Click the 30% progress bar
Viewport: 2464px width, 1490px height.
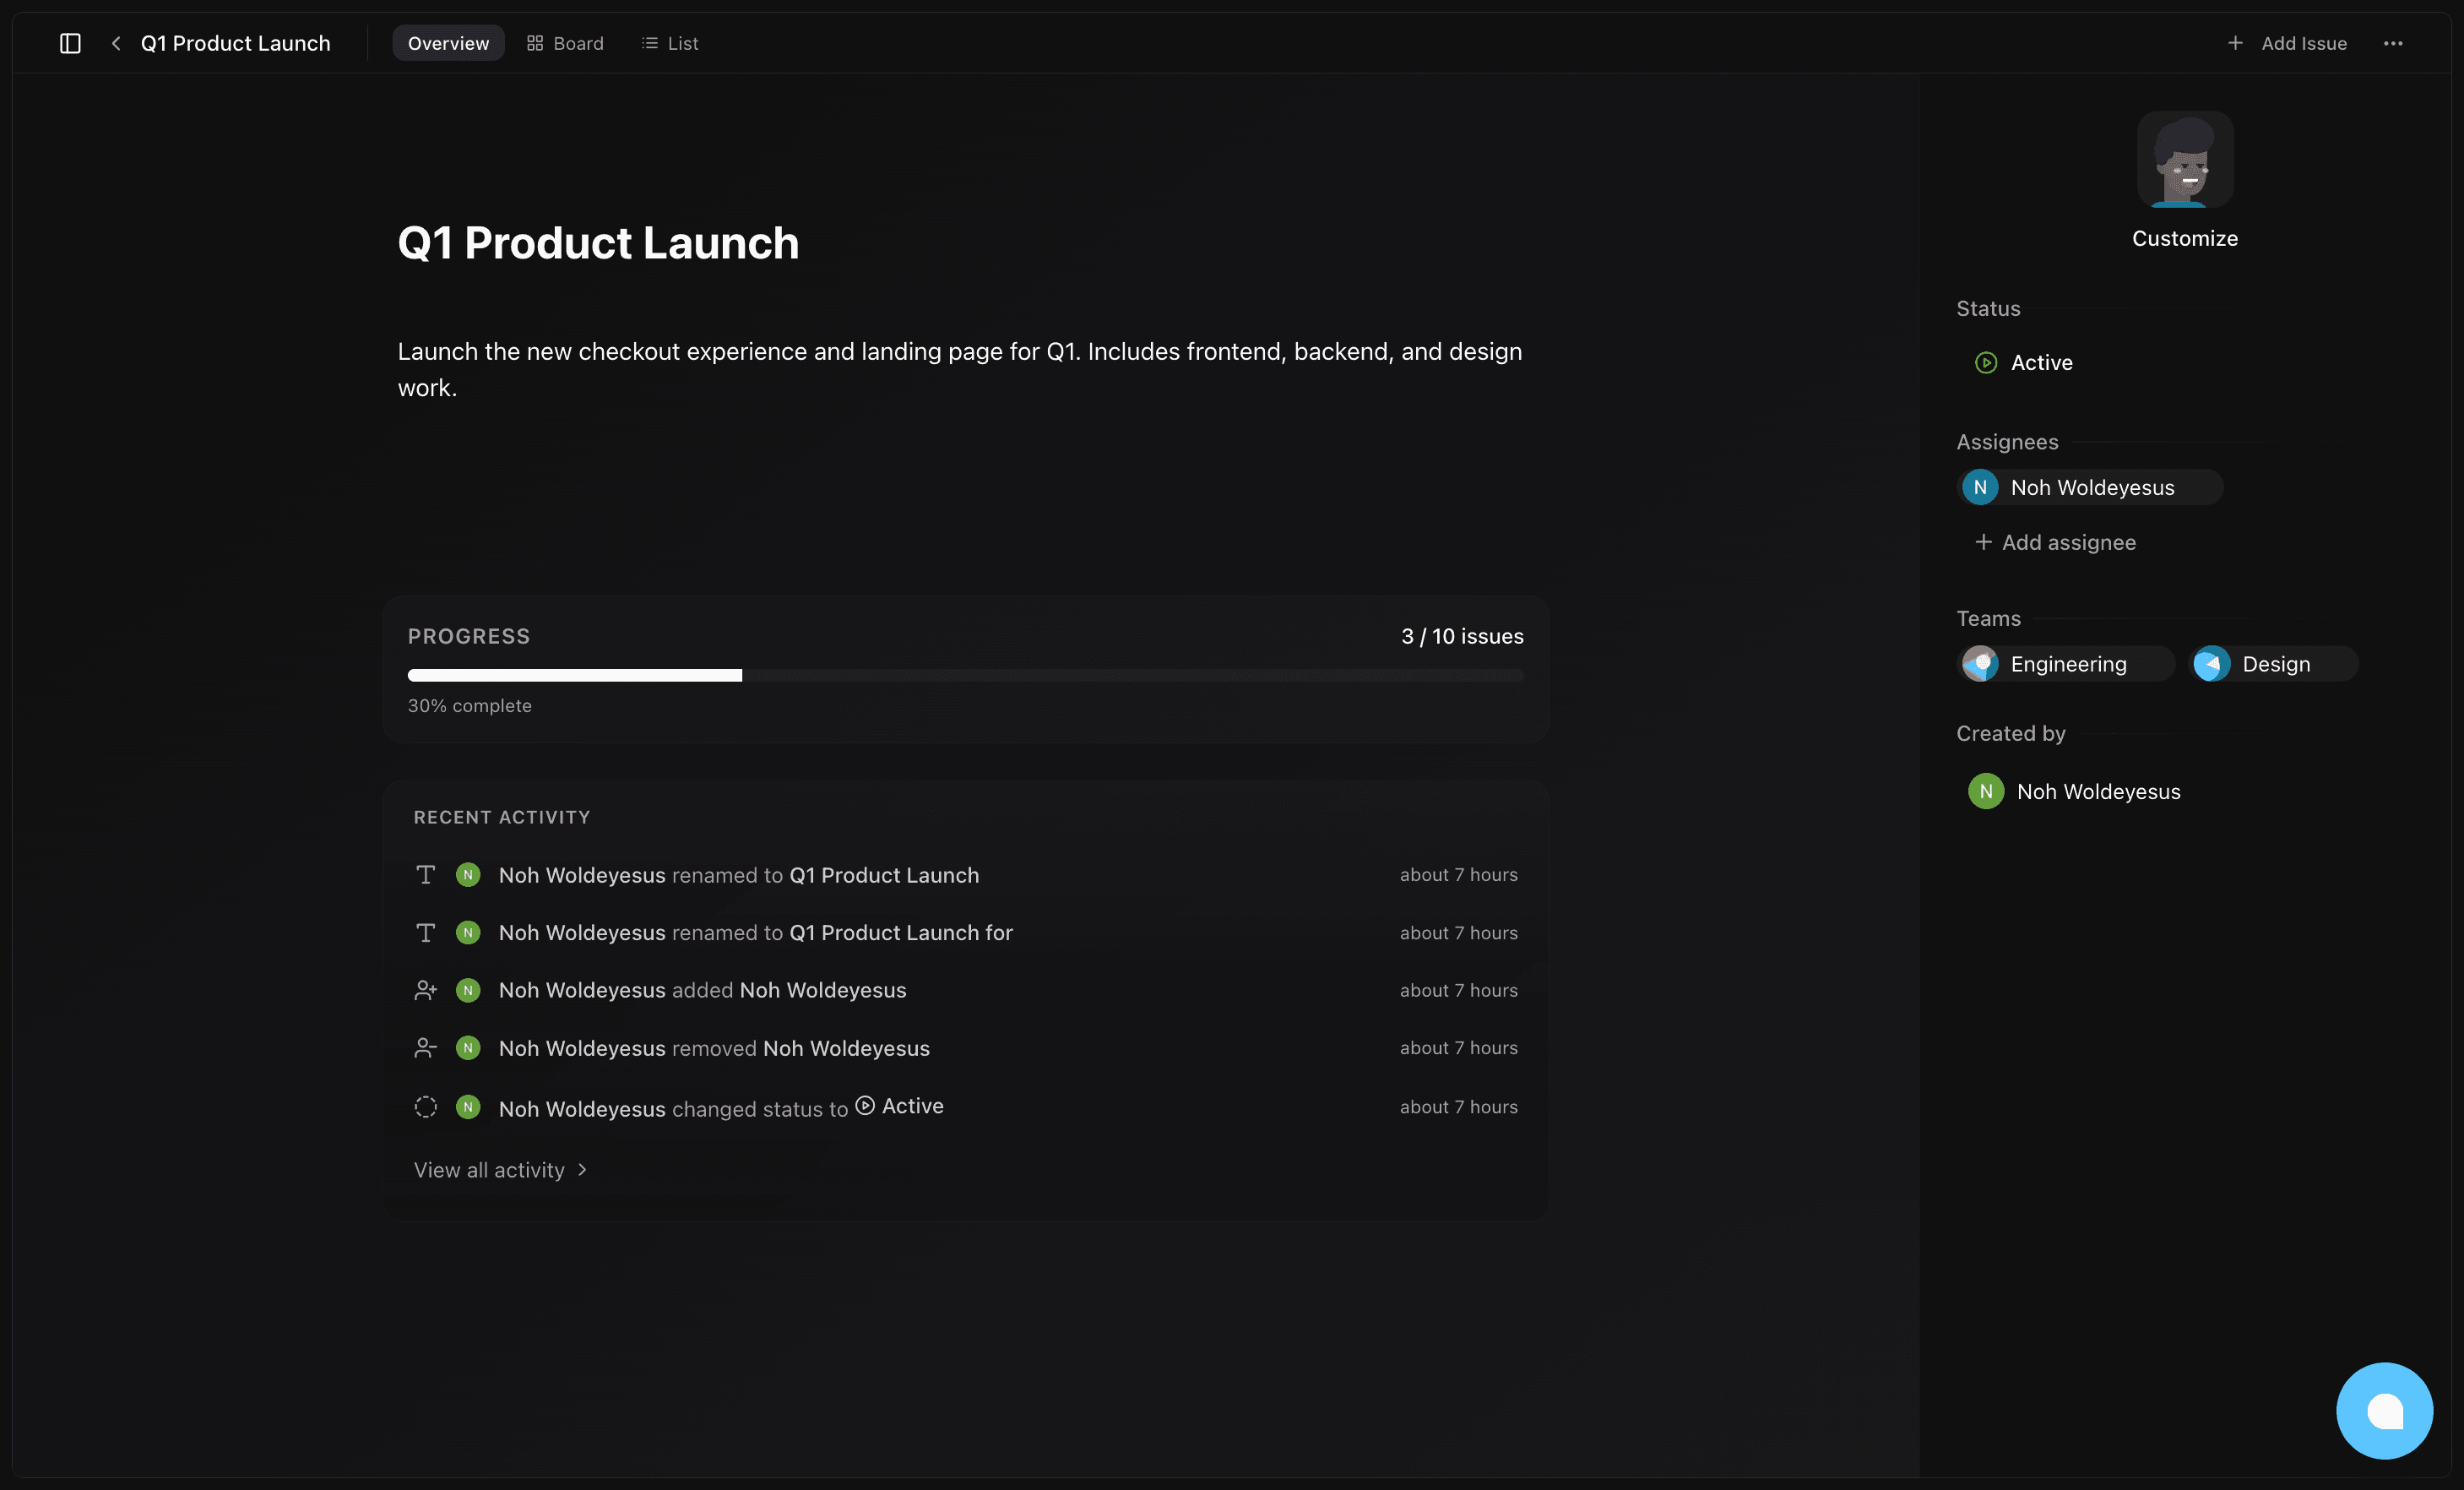(x=964, y=675)
